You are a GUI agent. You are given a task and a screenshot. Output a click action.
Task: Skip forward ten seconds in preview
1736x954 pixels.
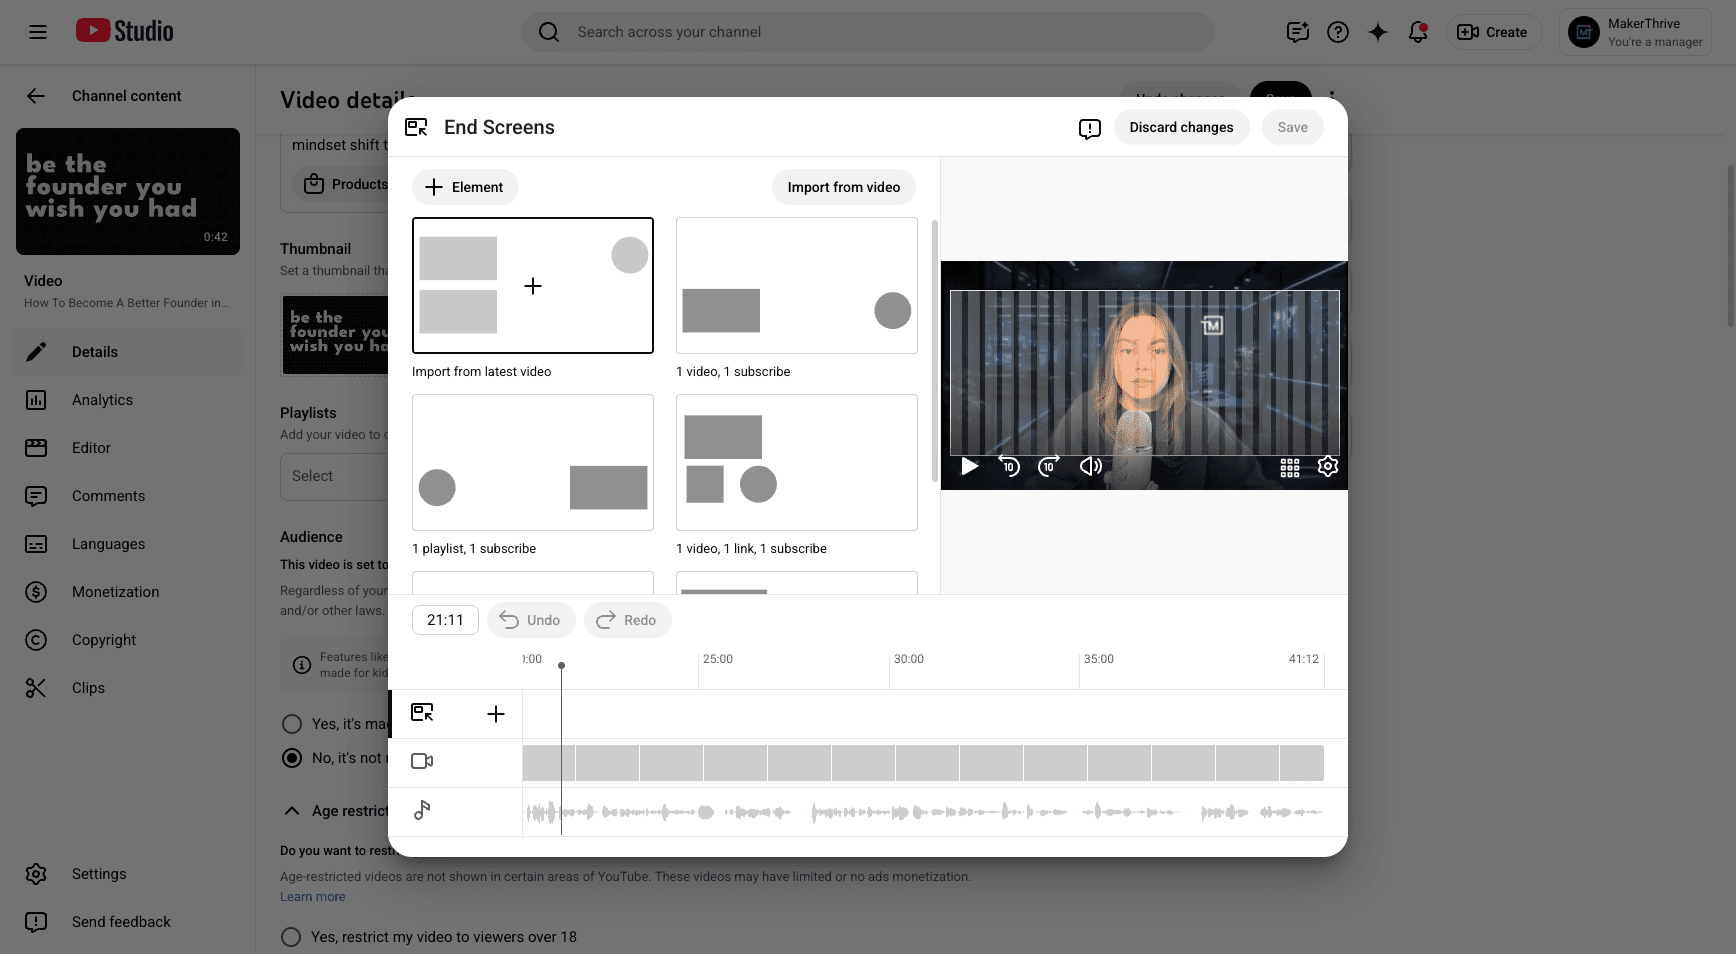[1048, 466]
